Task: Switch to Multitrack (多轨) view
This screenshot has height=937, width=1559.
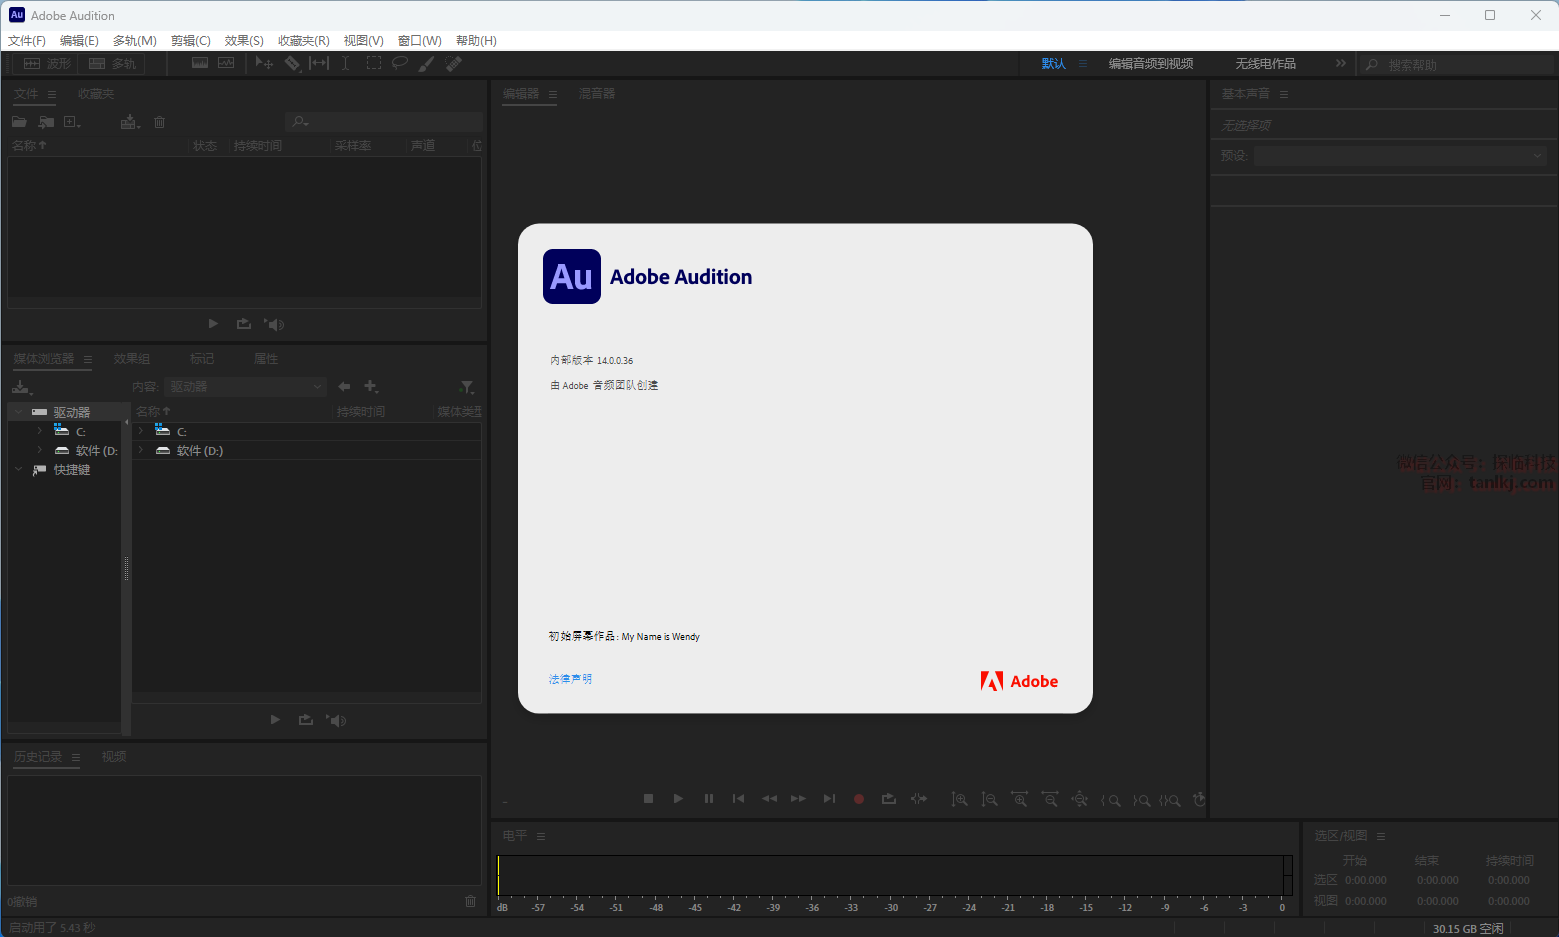Action: click(x=112, y=63)
